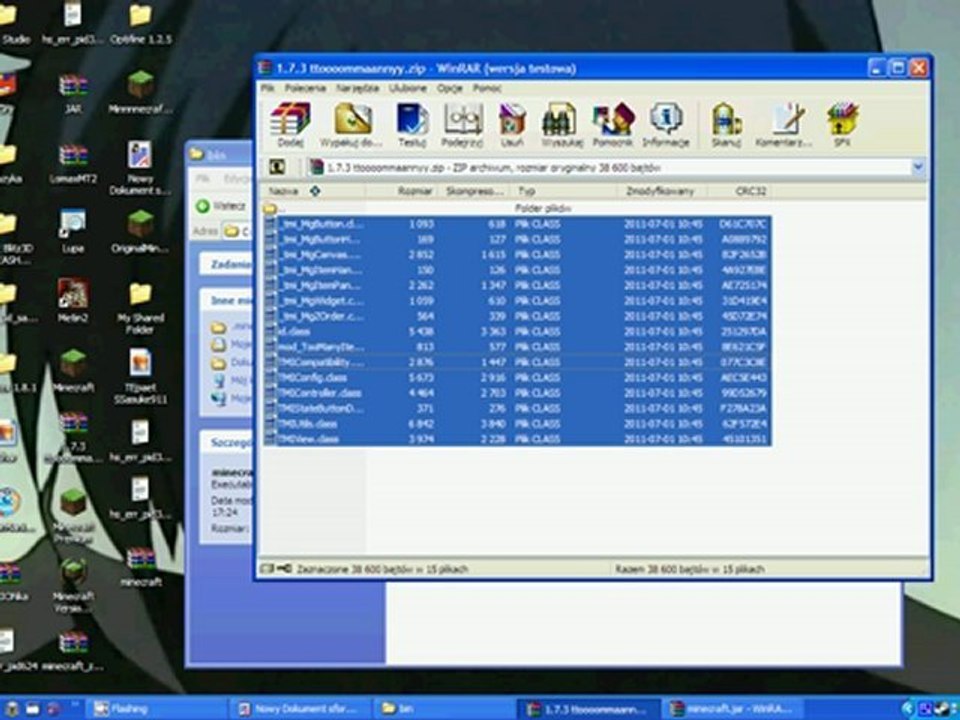Viewport: 960px width, 720px height.
Task: Open the Opcje menu
Action: coord(449,88)
